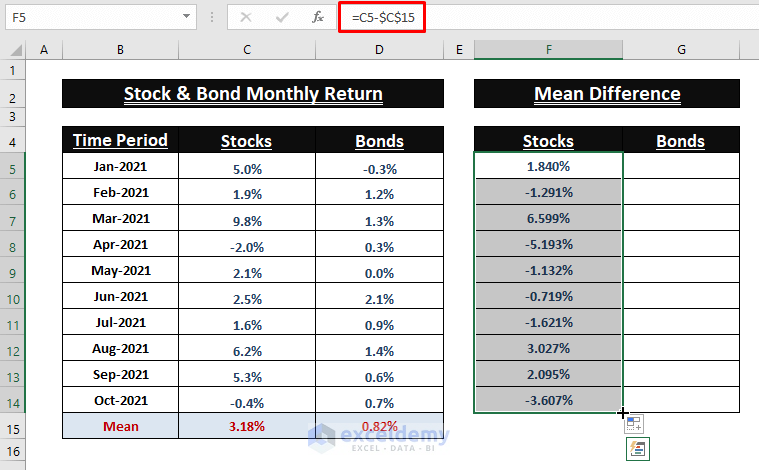Image resolution: width=759 pixels, height=470 pixels.
Task: Select row 15 header
Action: coord(12,428)
